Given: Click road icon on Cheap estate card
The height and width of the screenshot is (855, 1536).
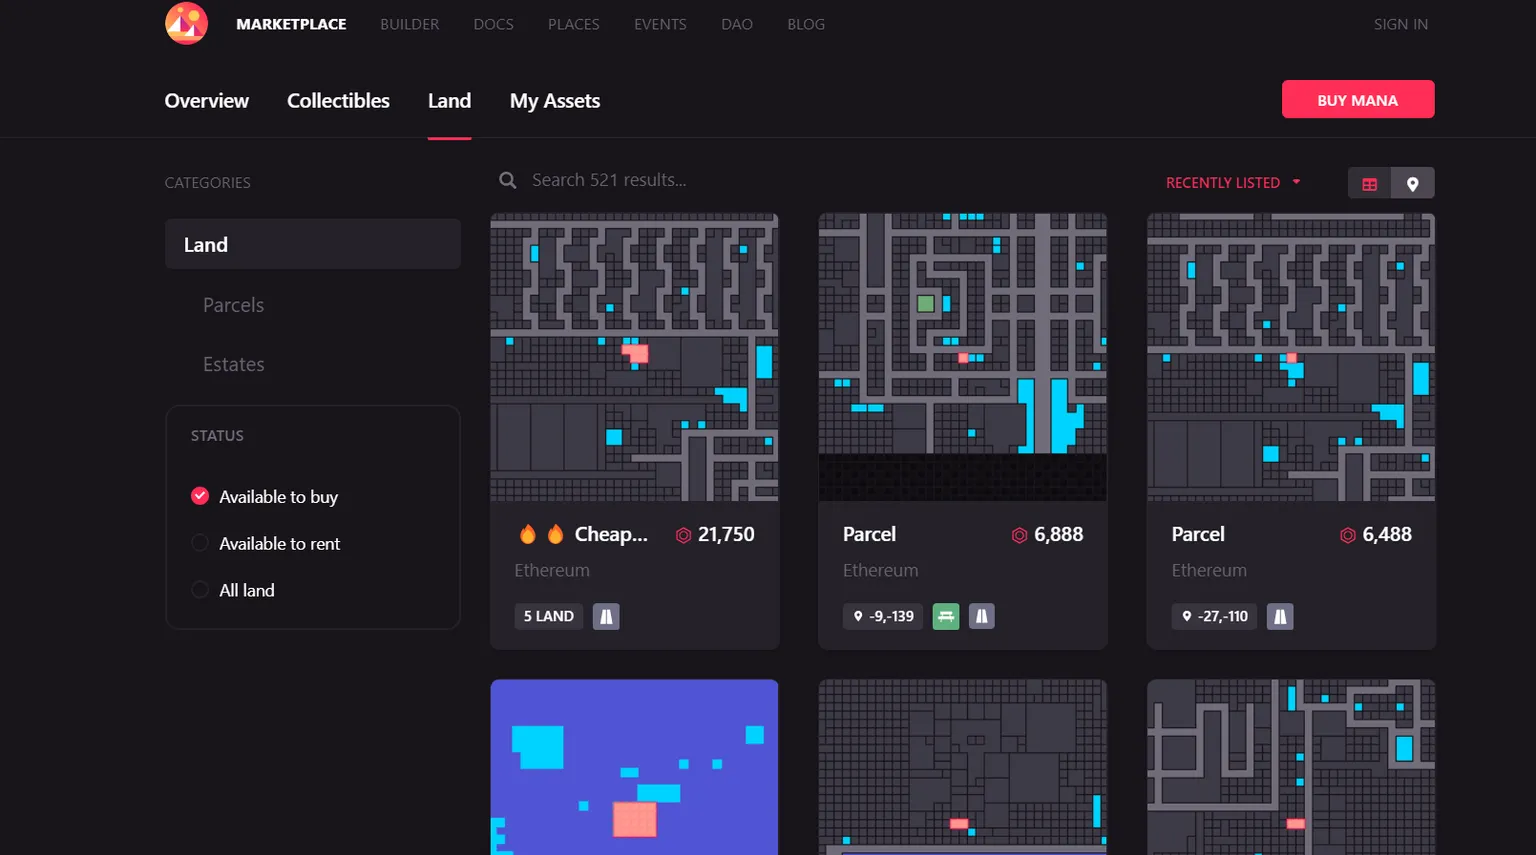Looking at the screenshot, I should point(606,617).
